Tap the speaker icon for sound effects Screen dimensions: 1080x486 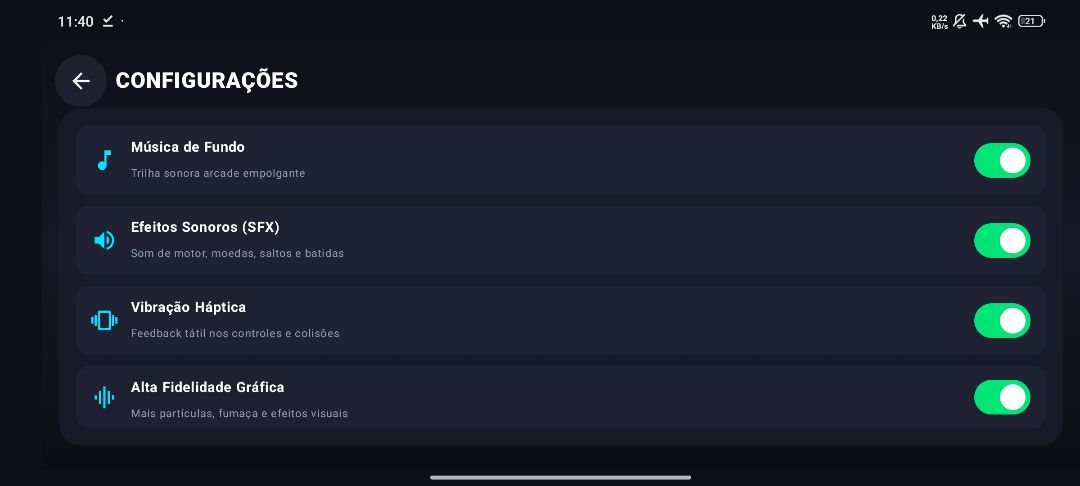104,240
